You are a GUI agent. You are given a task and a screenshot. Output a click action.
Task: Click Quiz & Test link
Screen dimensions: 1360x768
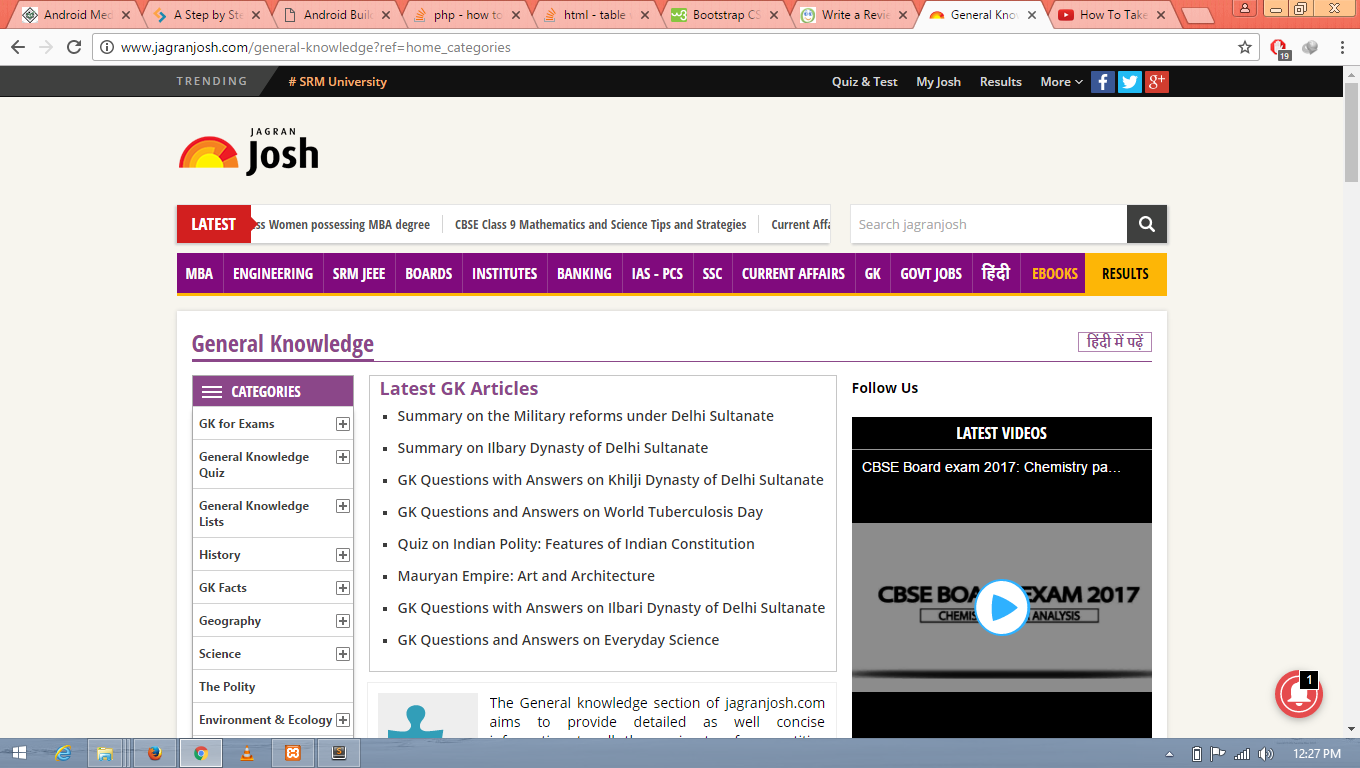click(x=865, y=82)
